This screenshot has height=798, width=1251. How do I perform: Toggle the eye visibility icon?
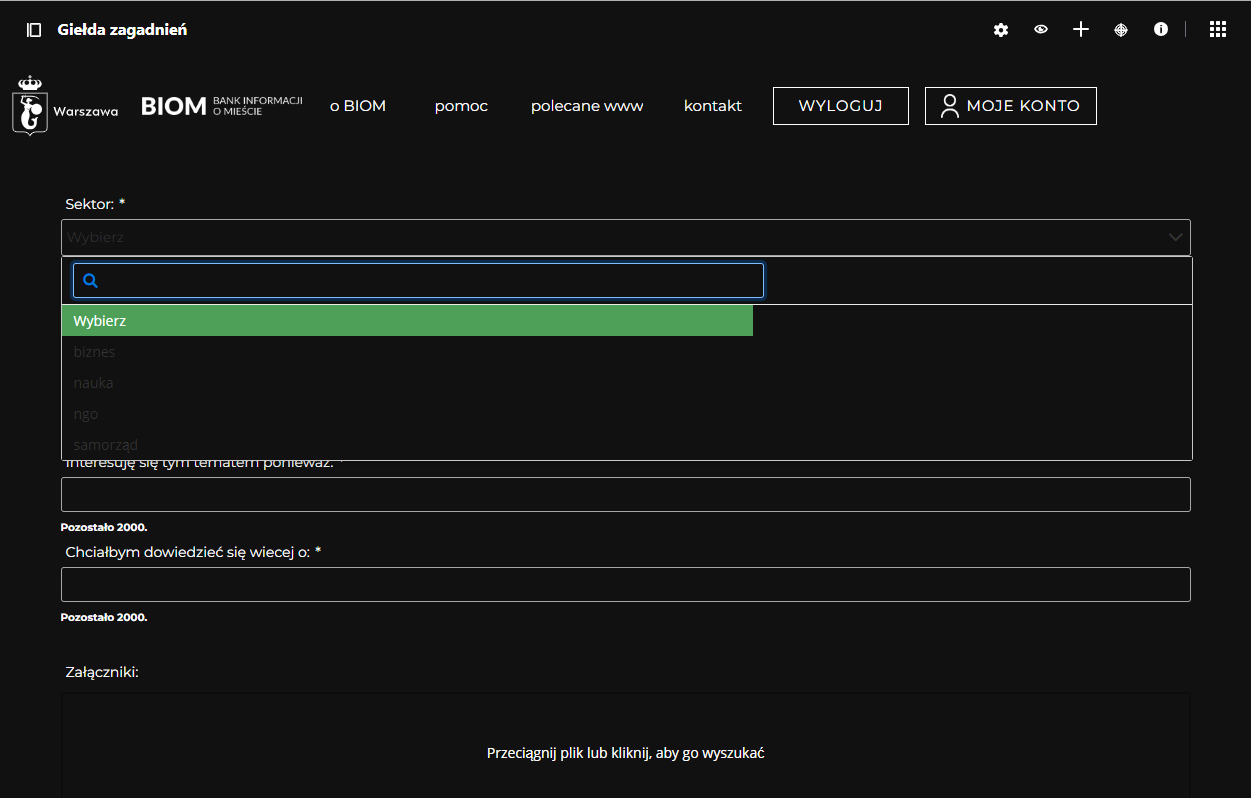point(1041,30)
